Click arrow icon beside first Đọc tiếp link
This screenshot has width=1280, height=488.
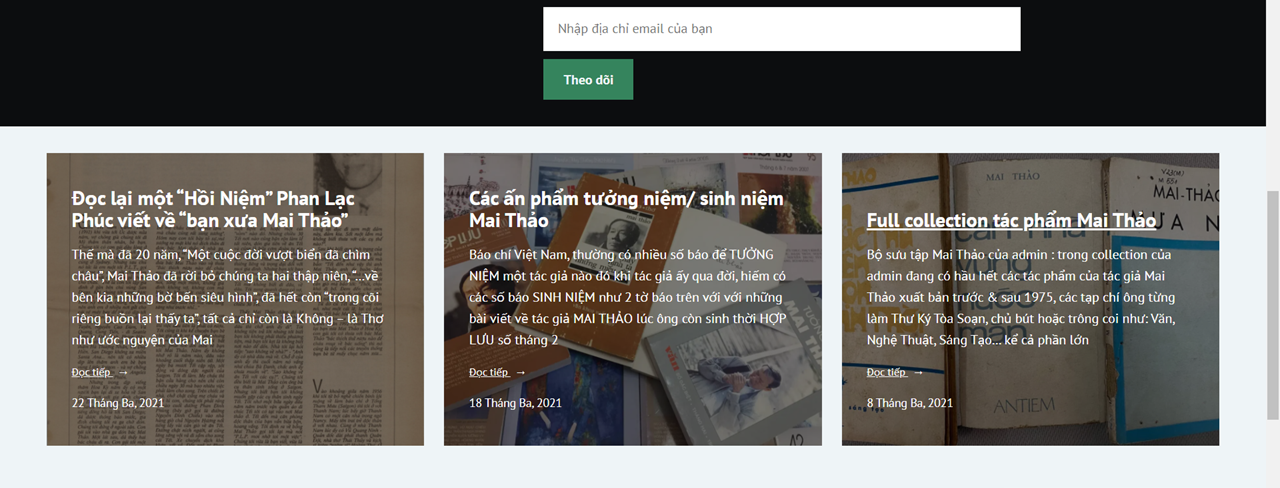(x=124, y=373)
